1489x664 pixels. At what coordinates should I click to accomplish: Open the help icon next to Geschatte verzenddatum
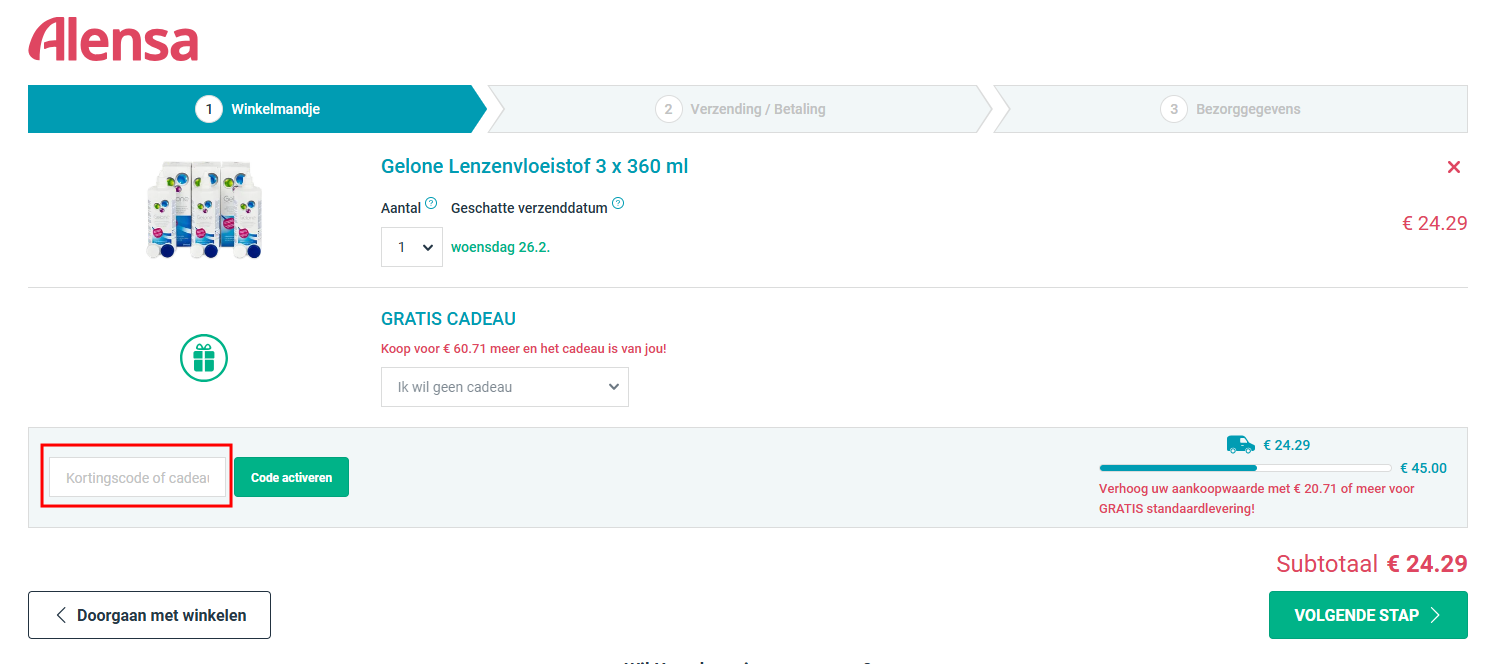click(x=618, y=203)
